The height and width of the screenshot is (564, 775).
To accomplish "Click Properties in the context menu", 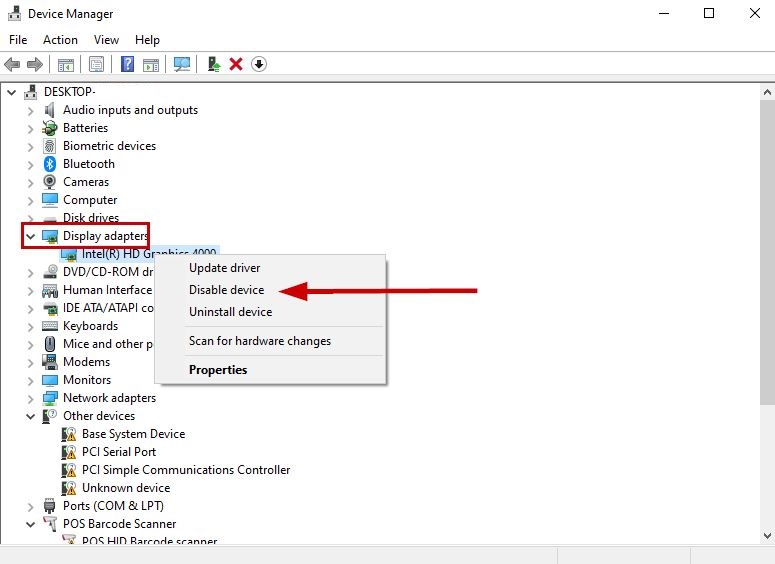I will [218, 370].
